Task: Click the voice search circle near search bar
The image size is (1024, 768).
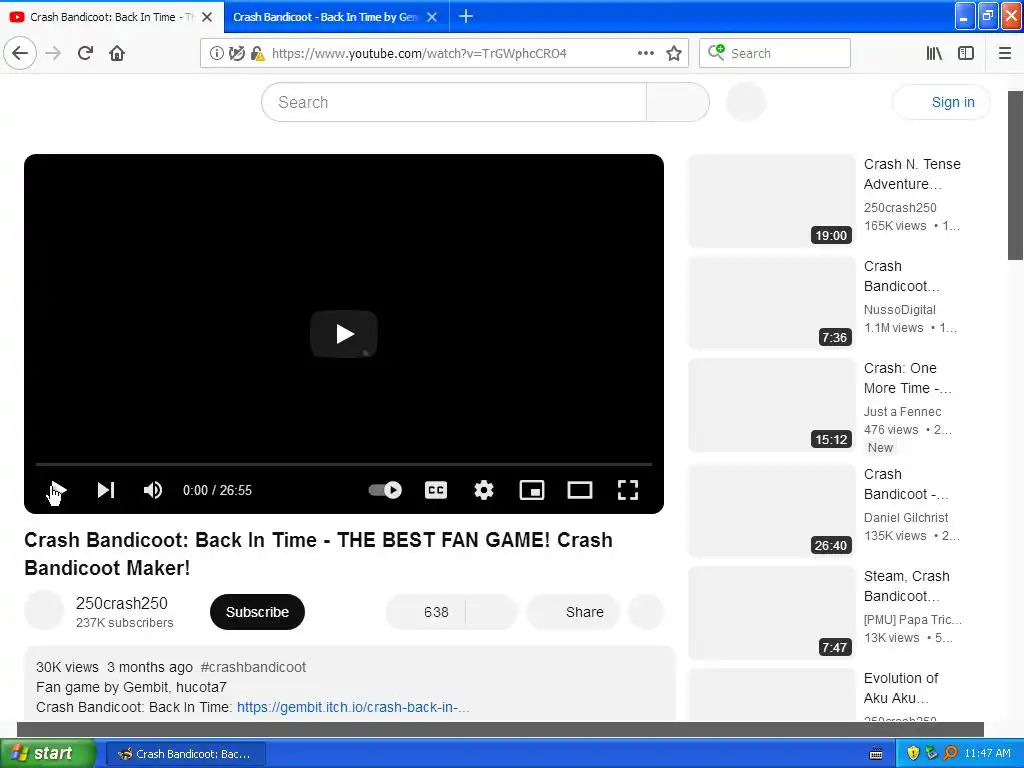Action: point(746,102)
